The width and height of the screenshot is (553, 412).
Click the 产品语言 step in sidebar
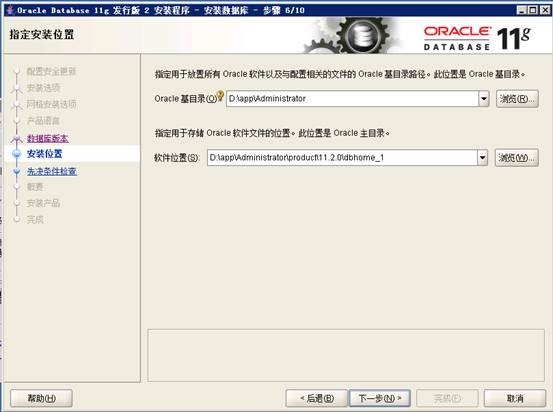click(43, 121)
